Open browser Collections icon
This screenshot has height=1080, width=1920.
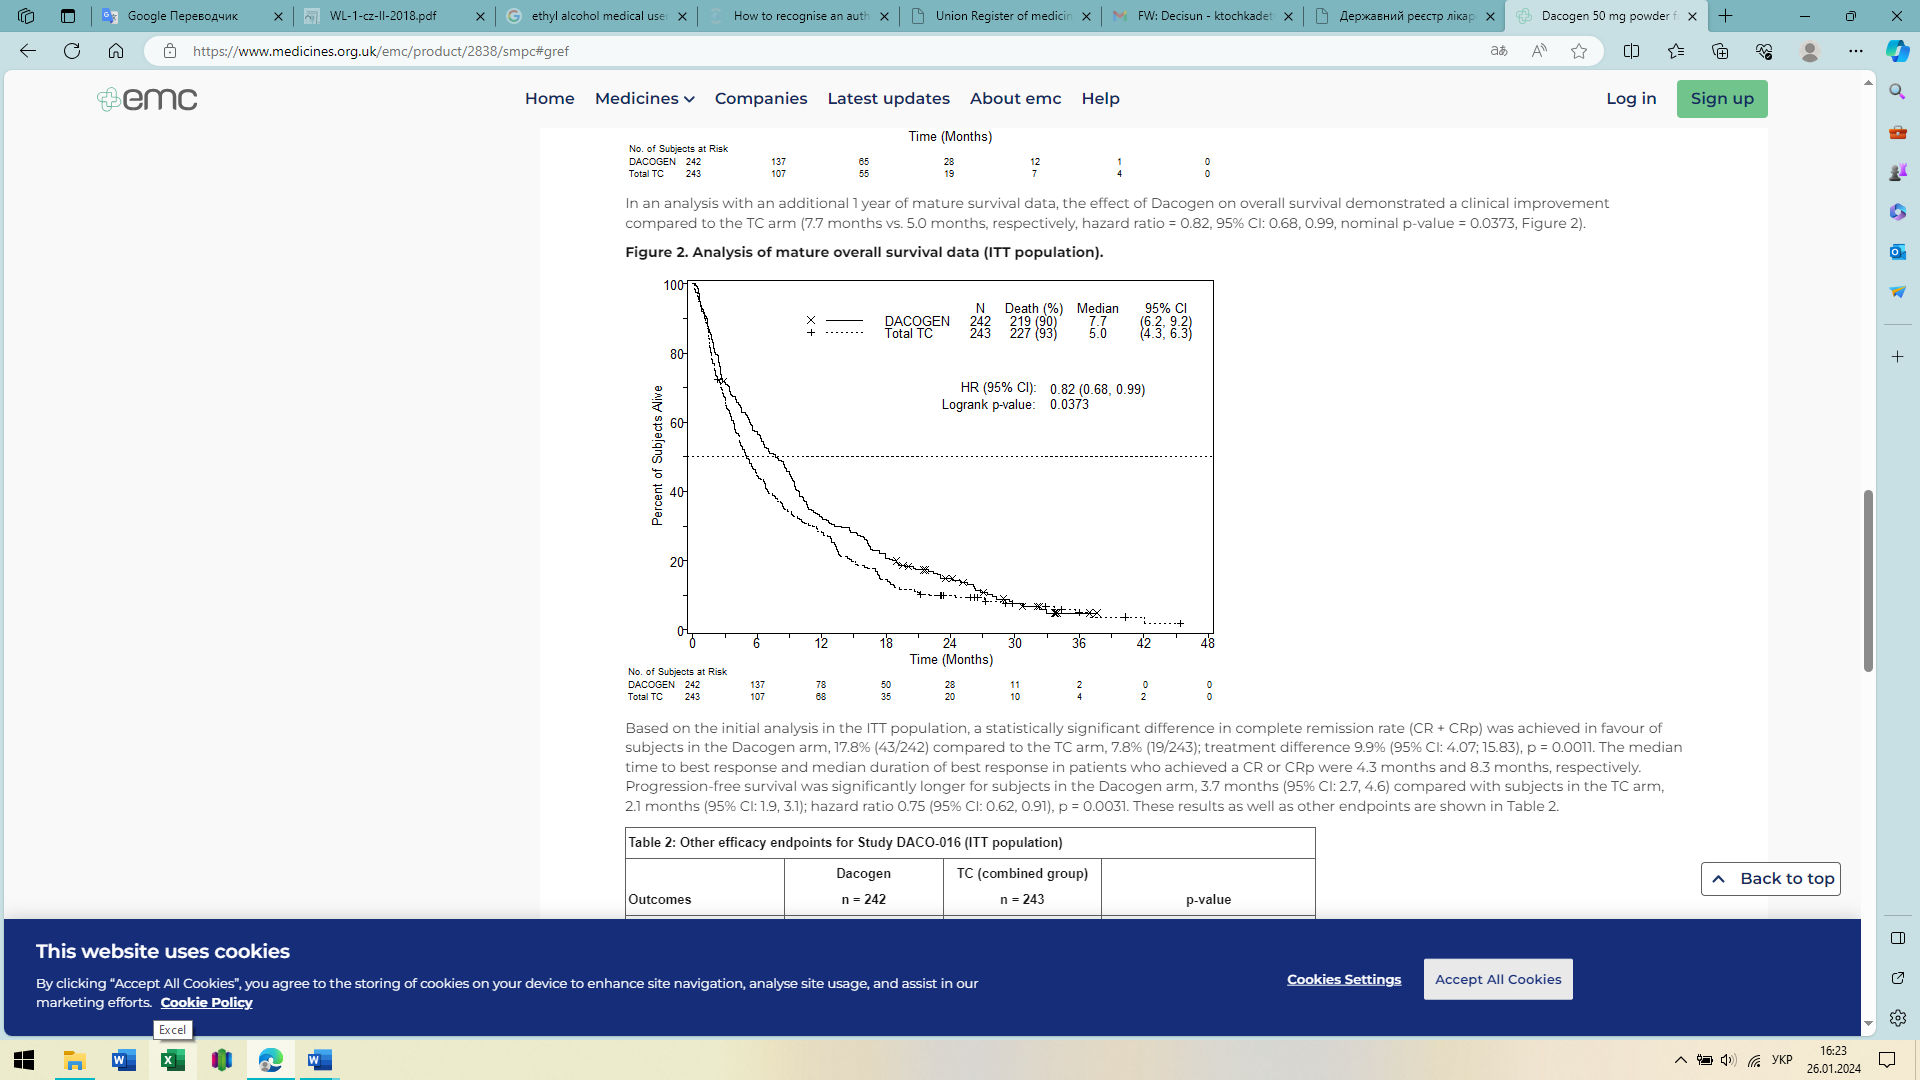coord(1720,51)
